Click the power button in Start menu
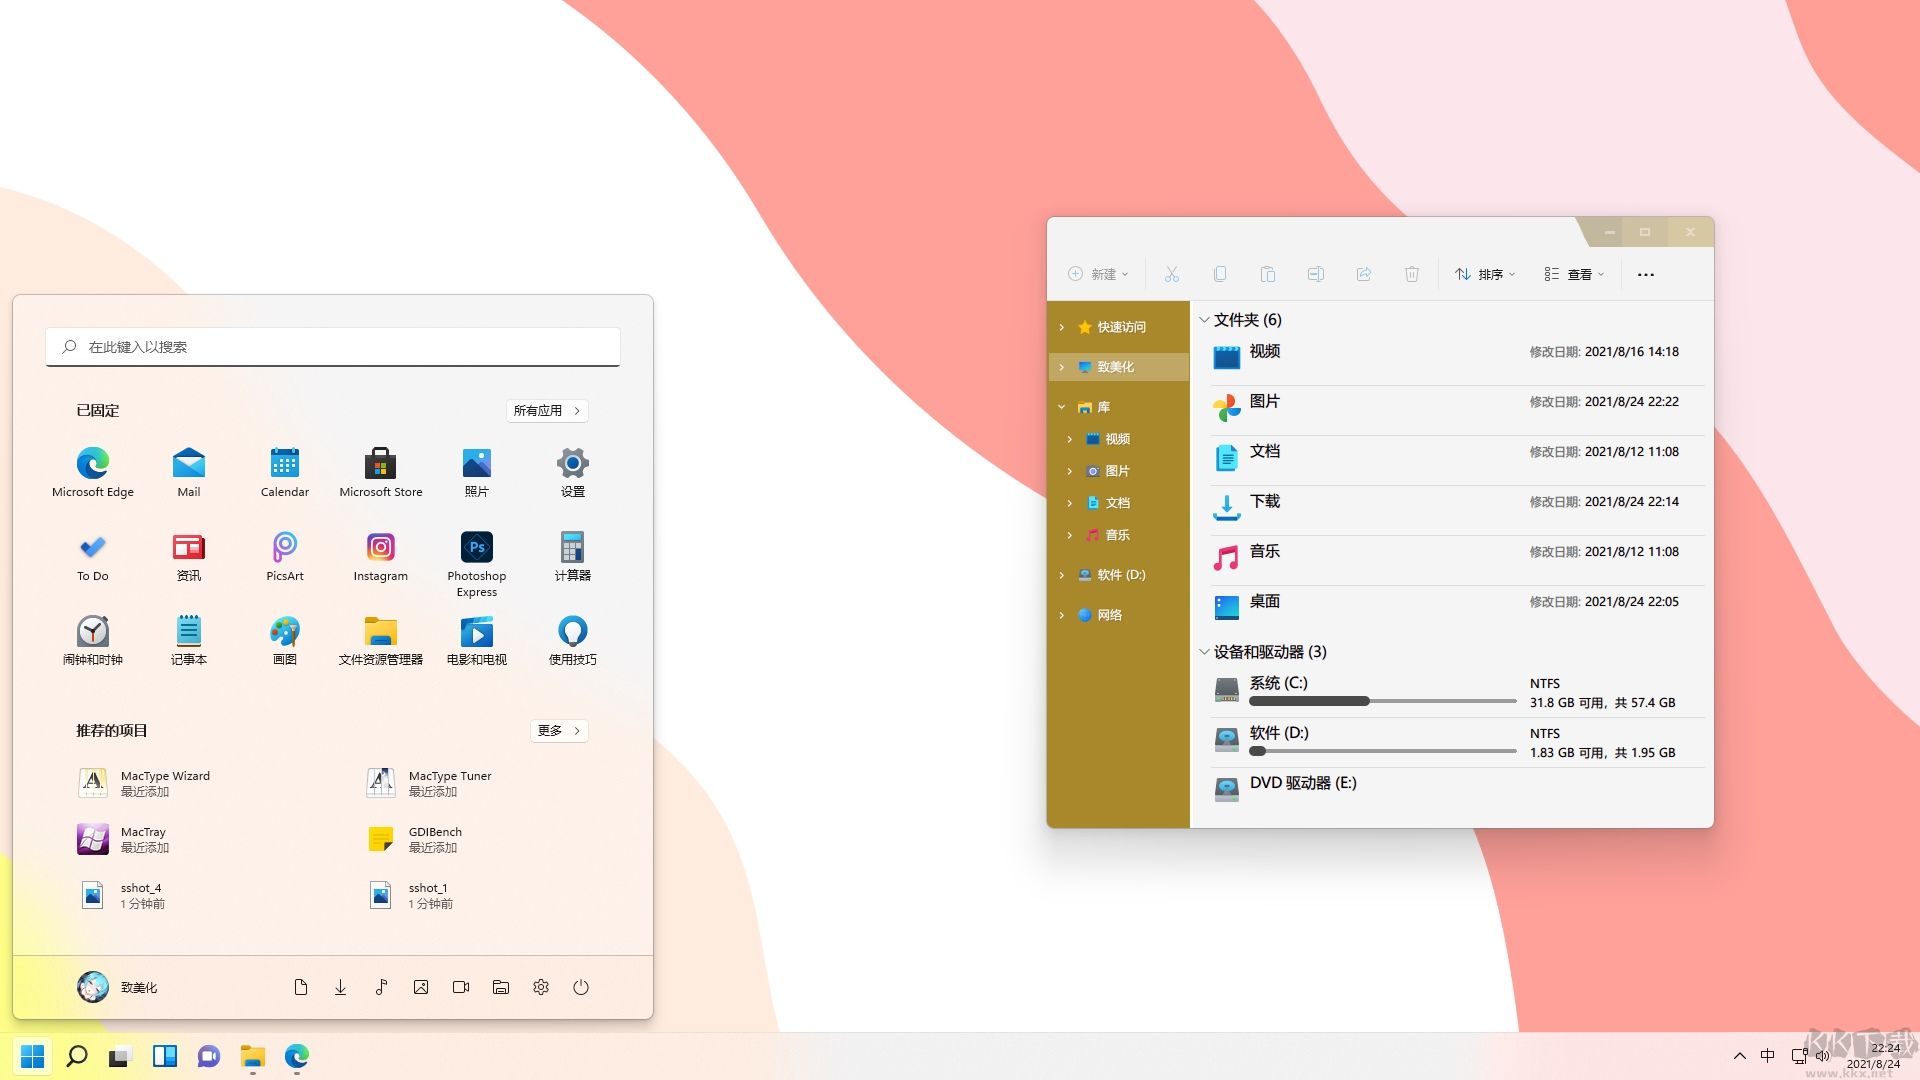This screenshot has width=1920, height=1080. (581, 987)
